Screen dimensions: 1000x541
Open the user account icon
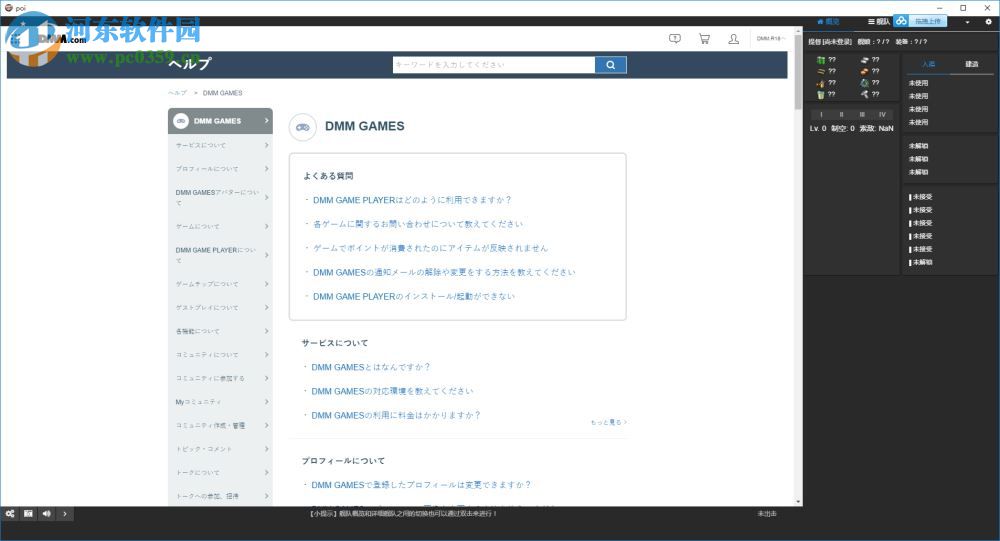click(x=733, y=39)
